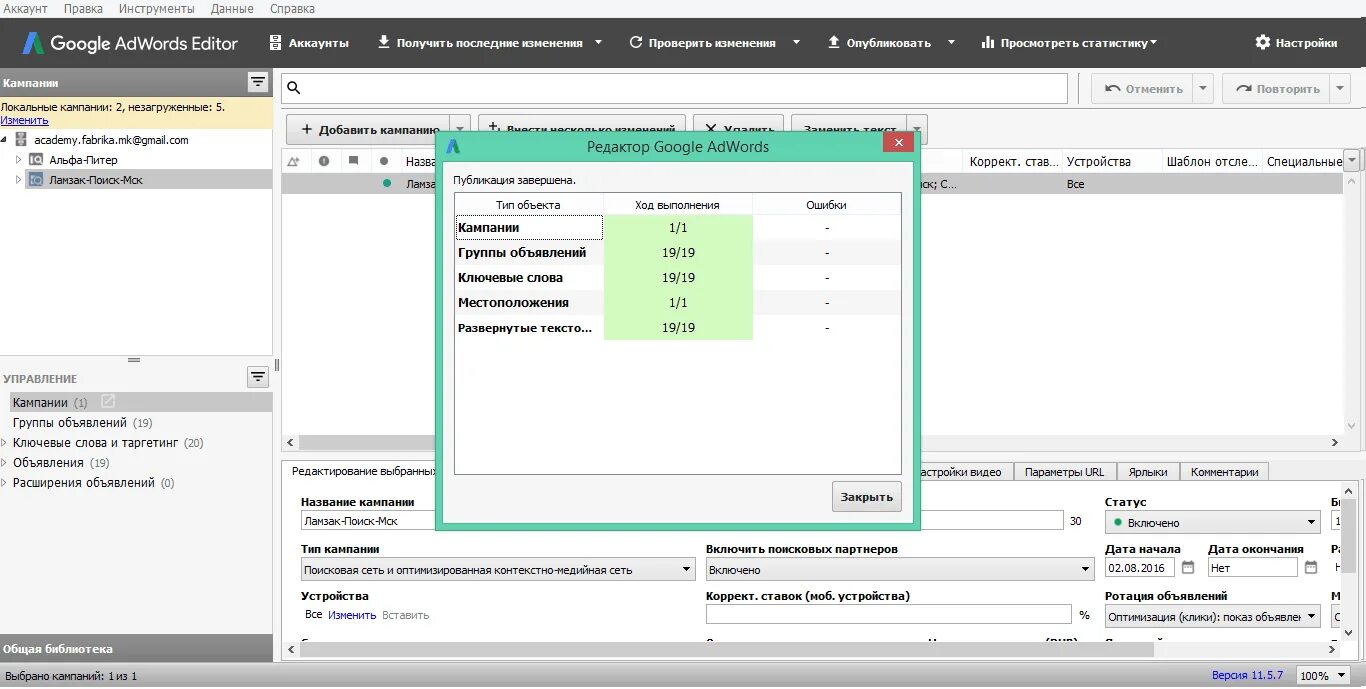The image size is (1366, 689).
Task: Open Просмотреть статистику chart button
Action: pos(1068,43)
